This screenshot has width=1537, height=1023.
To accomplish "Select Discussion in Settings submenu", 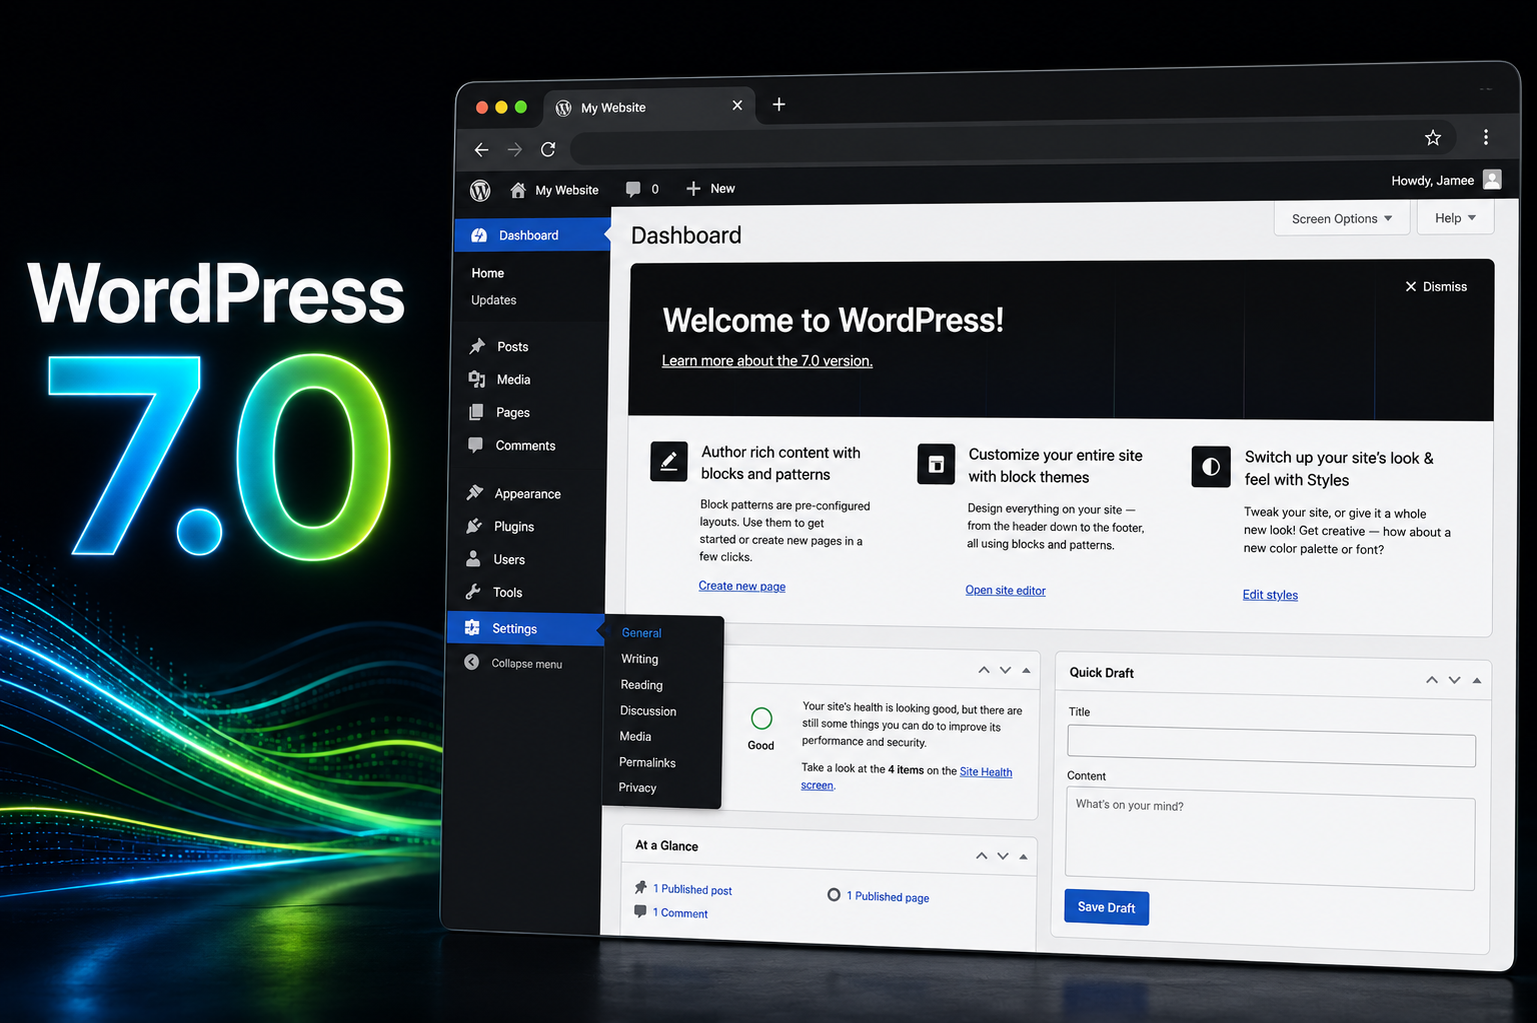I will pyautogui.click(x=648, y=711).
